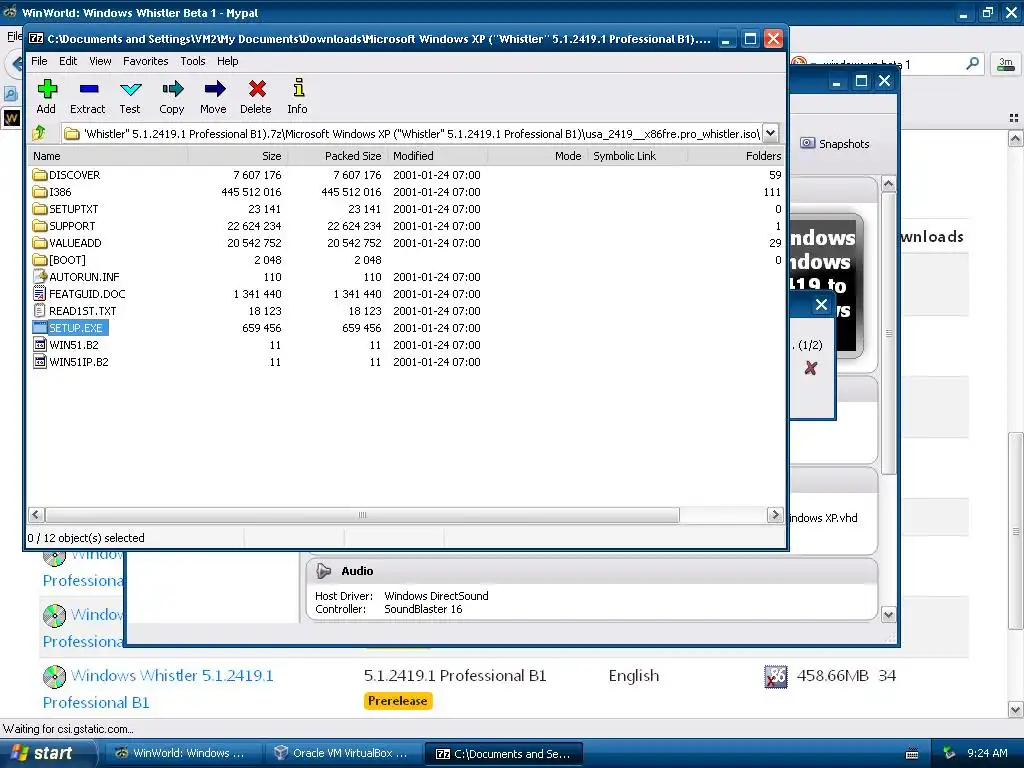This screenshot has height=768, width=1024.
Task: Sort by Modified column header
Action: 438,156
